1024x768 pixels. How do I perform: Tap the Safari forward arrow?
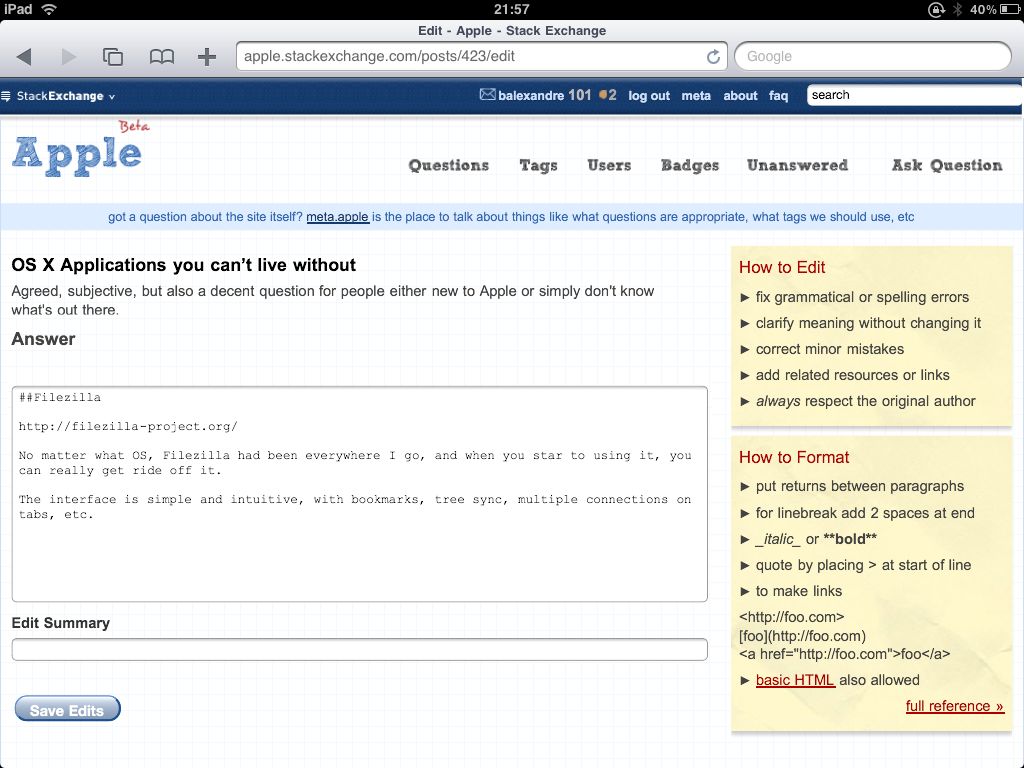[x=68, y=57]
